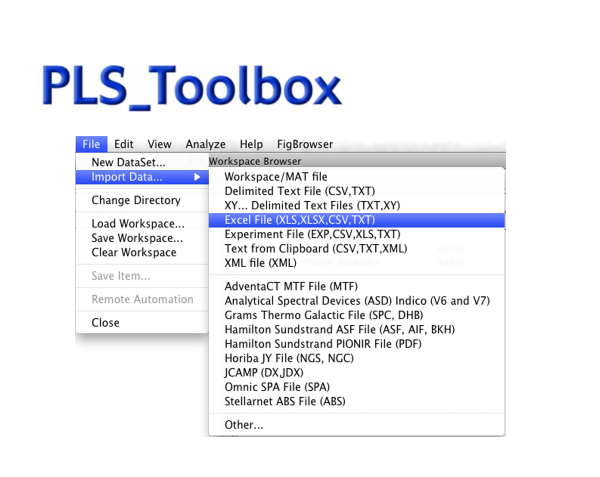Choose Horiba JY File (NGS, NGC)
This screenshot has height=477, width=600.
[x=357, y=358]
